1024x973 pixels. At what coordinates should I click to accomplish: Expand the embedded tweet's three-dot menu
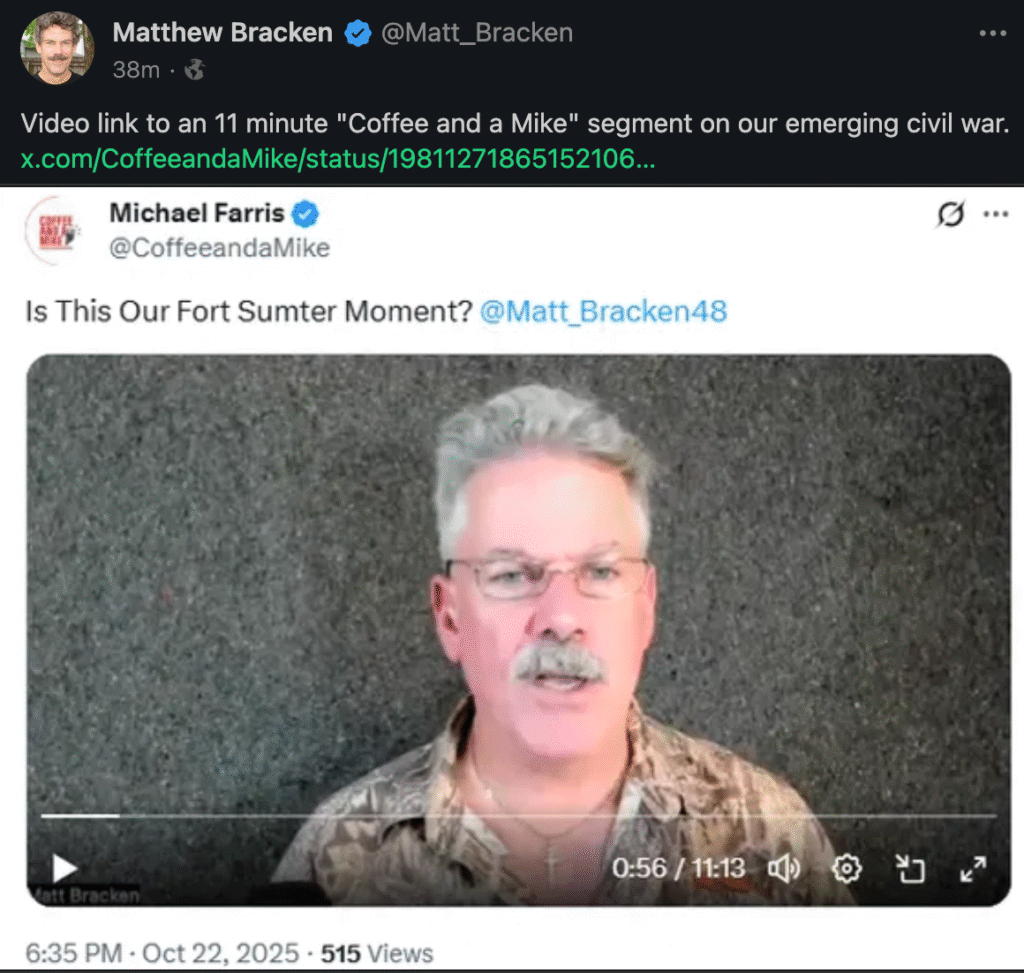point(995,214)
